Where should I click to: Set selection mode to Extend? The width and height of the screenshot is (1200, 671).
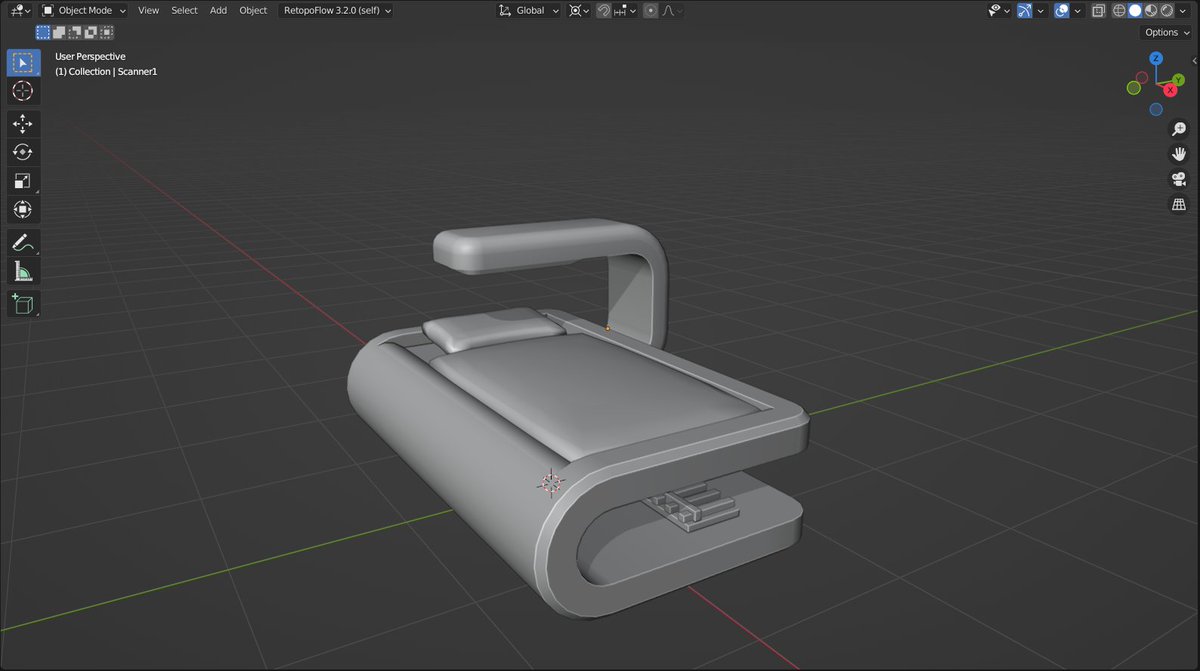coord(58,32)
